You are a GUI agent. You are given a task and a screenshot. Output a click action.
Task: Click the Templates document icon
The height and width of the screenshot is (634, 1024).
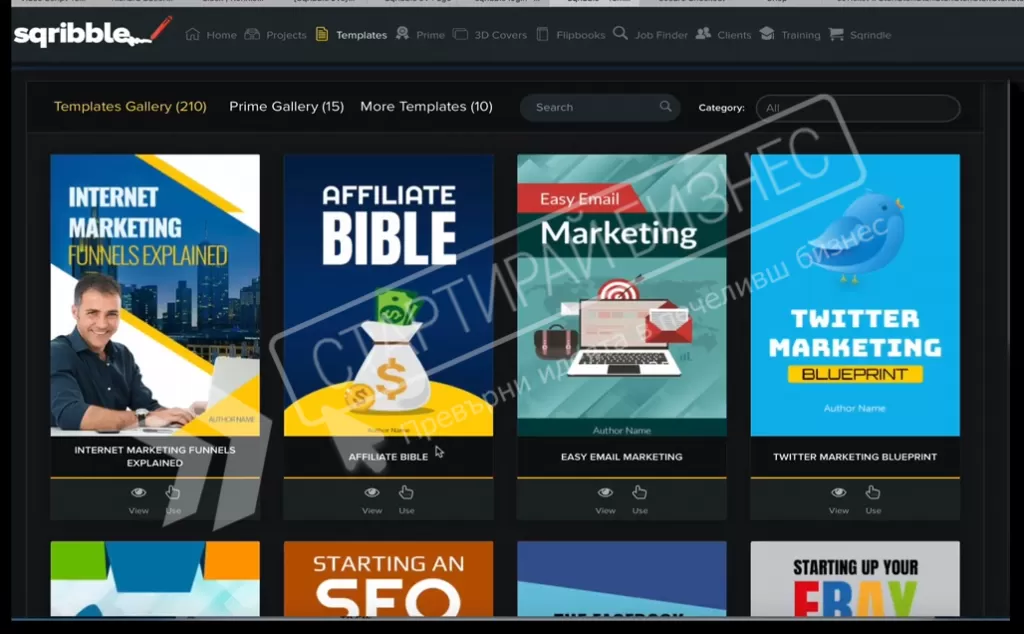pyautogui.click(x=322, y=34)
